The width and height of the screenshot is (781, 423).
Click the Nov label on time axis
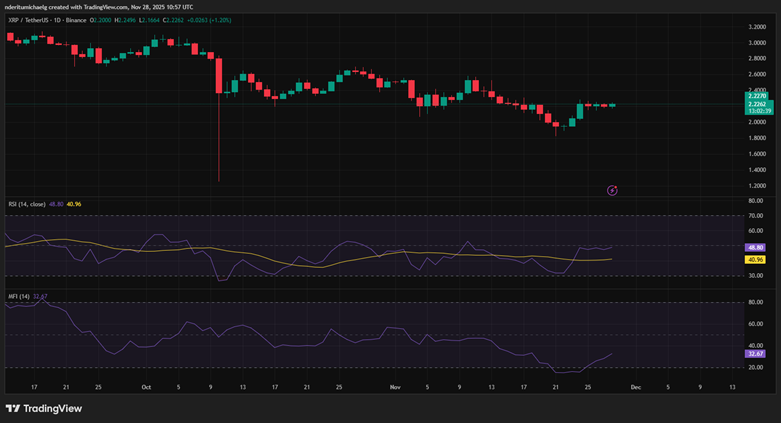(x=395, y=385)
